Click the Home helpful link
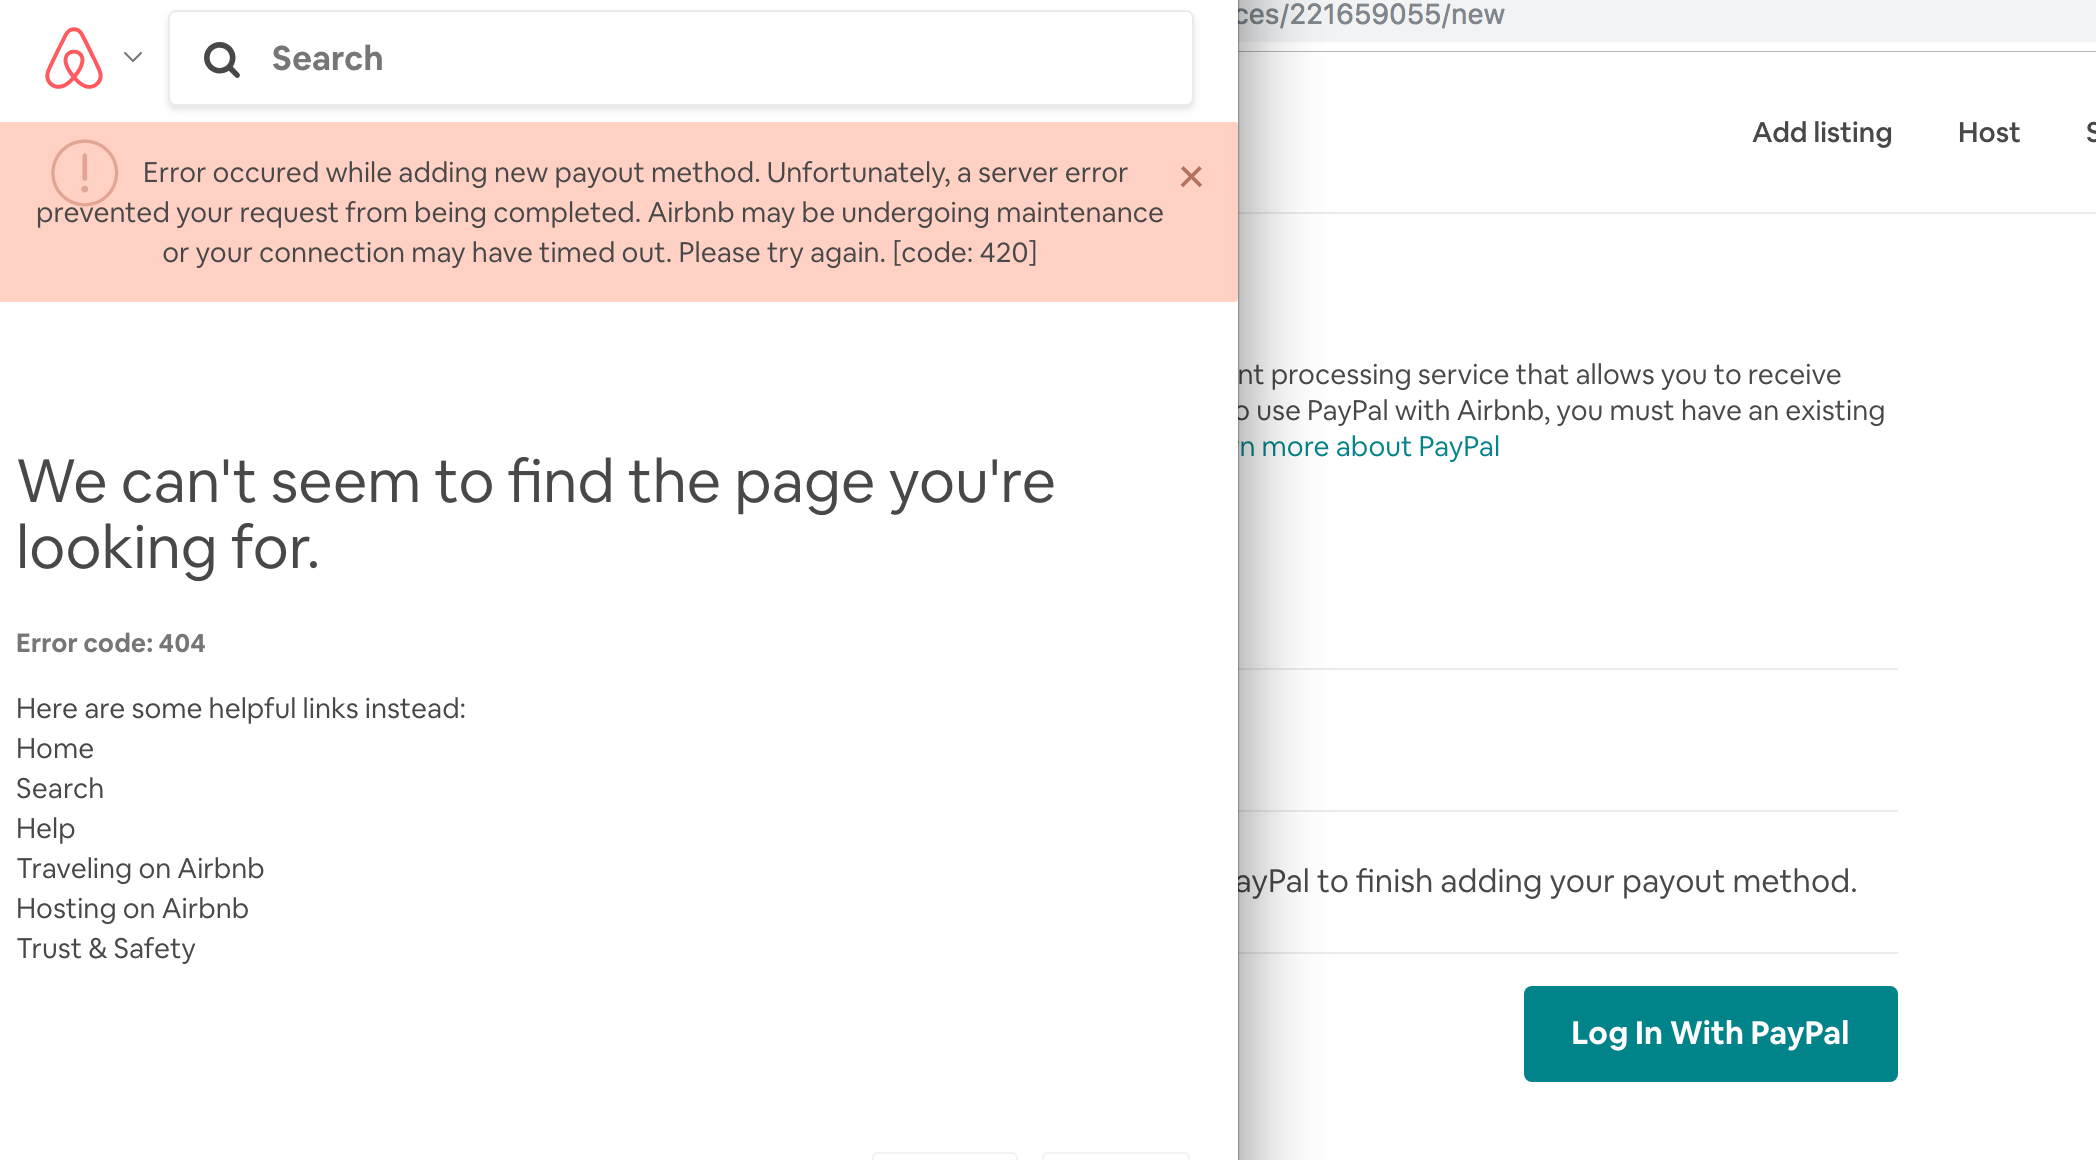Image resolution: width=2096 pixels, height=1160 pixels. tap(54, 748)
